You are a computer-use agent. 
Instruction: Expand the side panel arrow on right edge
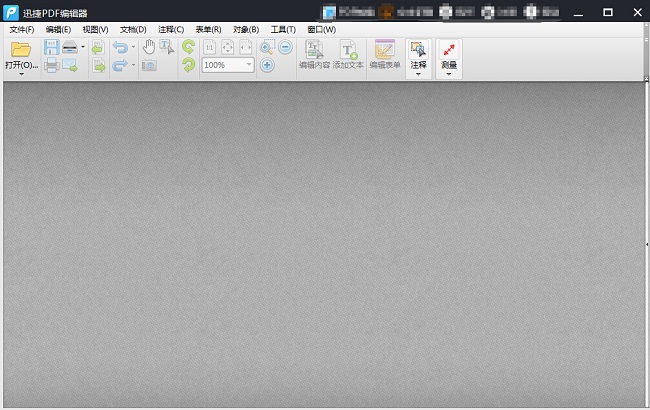[647, 245]
